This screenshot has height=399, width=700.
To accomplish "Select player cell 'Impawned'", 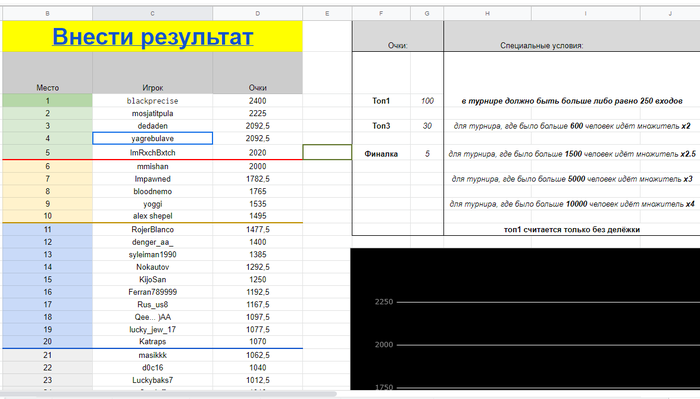I will click(x=152, y=179).
